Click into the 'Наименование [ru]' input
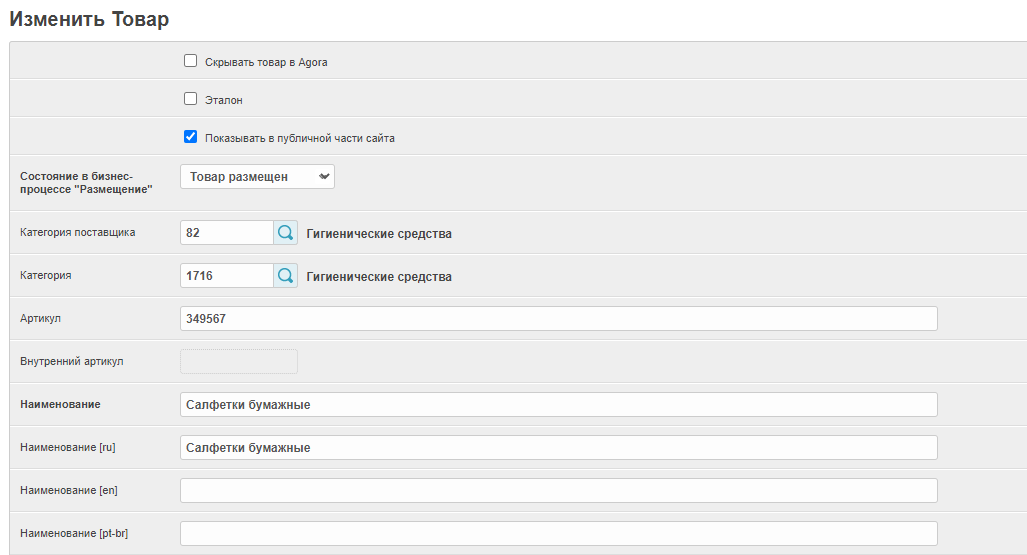Image resolution: width=1027 pixels, height=555 pixels. click(558, 447)
